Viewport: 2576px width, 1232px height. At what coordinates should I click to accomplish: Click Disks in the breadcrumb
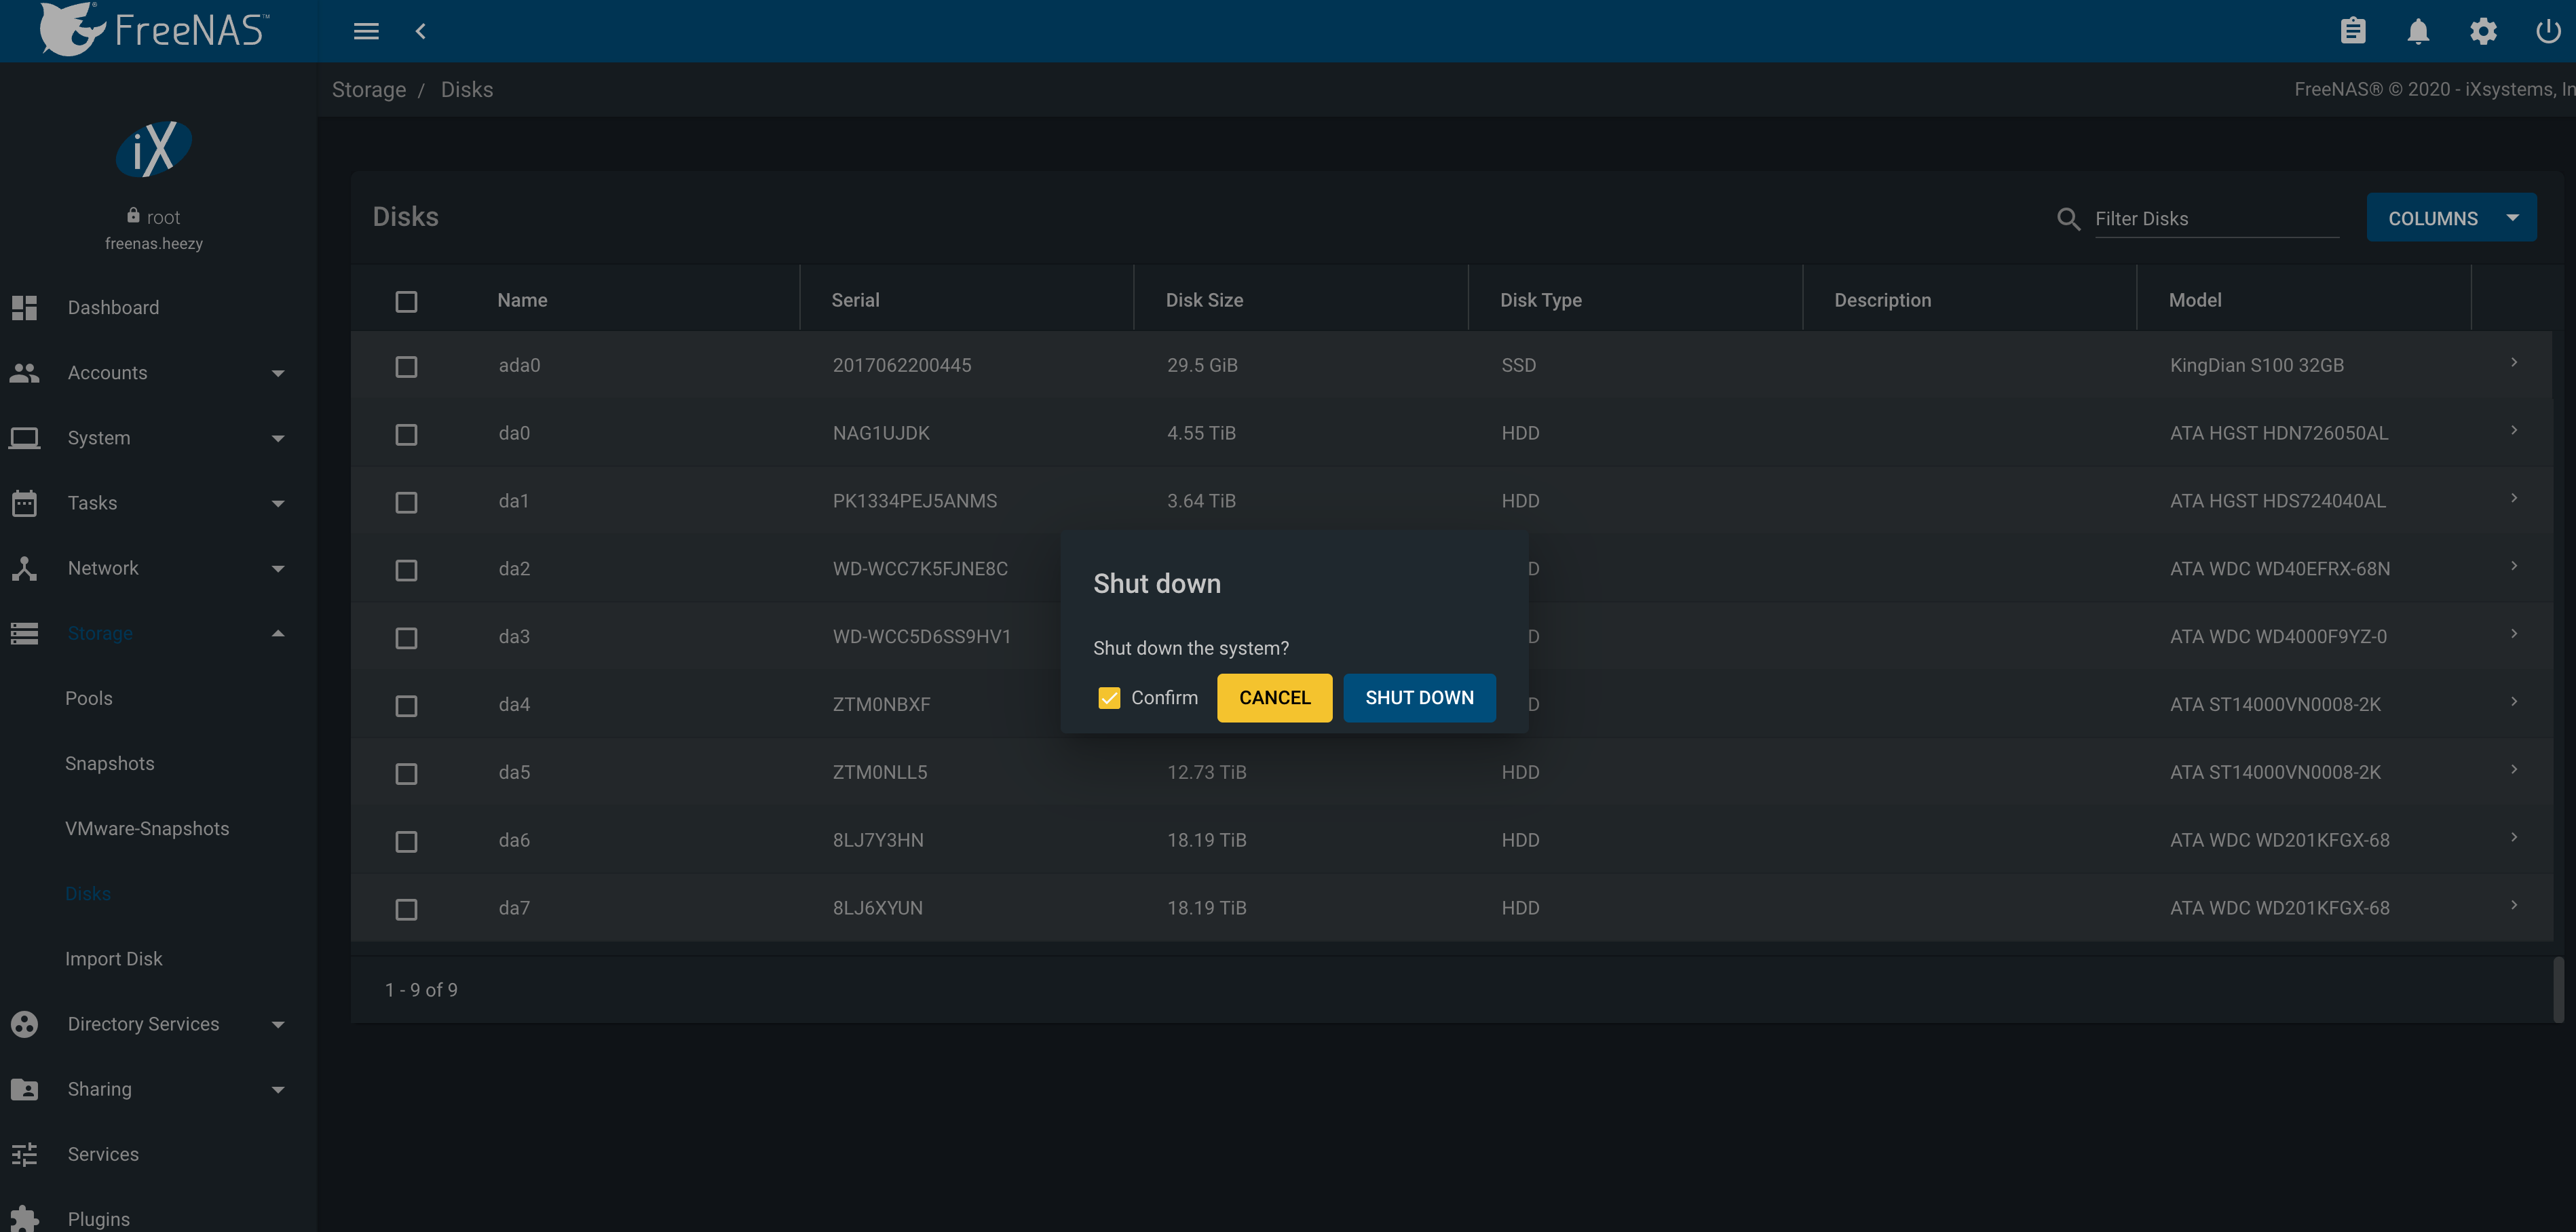point(467,89)
